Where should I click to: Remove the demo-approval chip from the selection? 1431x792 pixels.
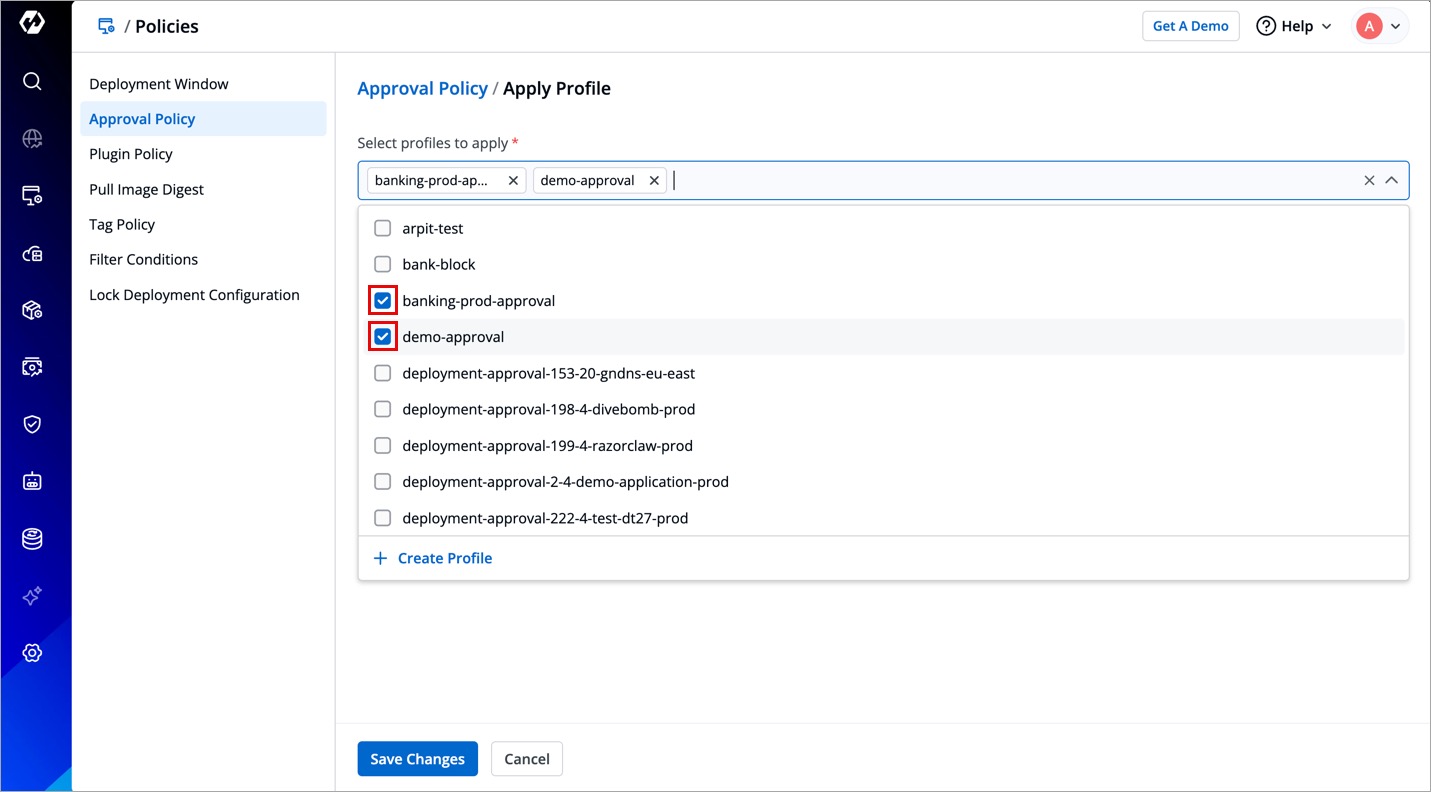click(654, 181)
